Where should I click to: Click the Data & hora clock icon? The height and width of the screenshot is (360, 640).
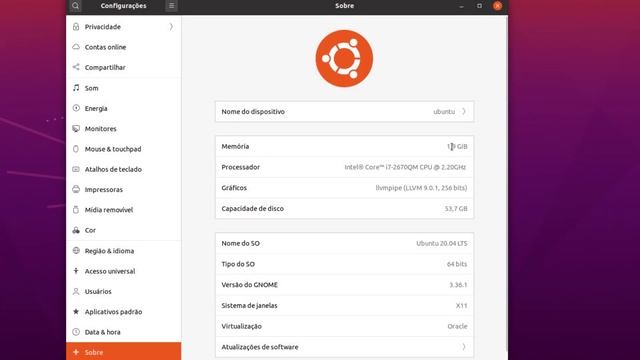pos(76,332)
